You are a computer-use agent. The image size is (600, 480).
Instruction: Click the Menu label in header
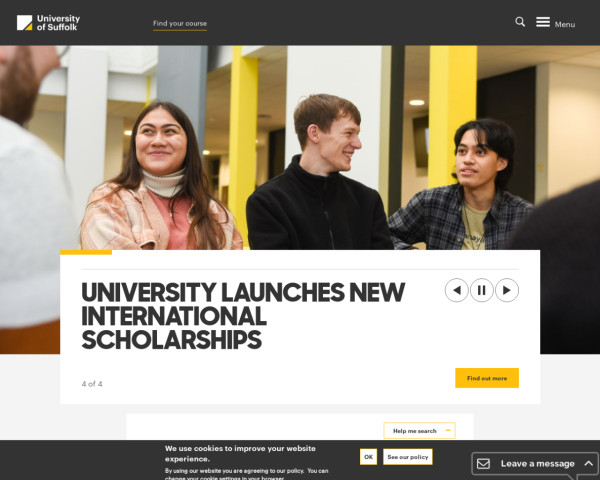tap(565, 24)
